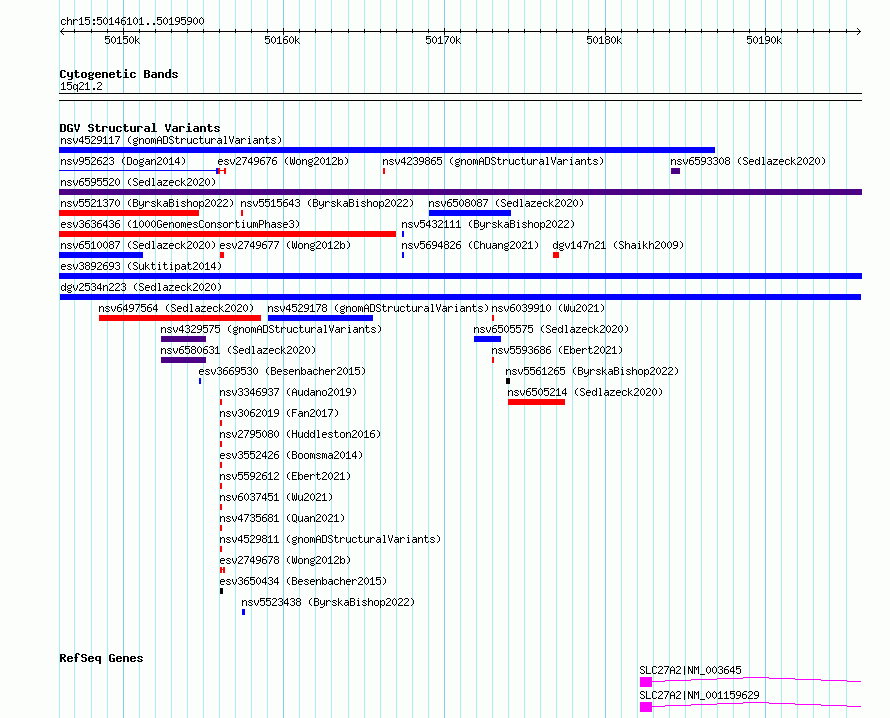The image size is (890, 718).
Task: Click nsv6505214 (Sedlazeck2020) label
Action: coord(585,392)
